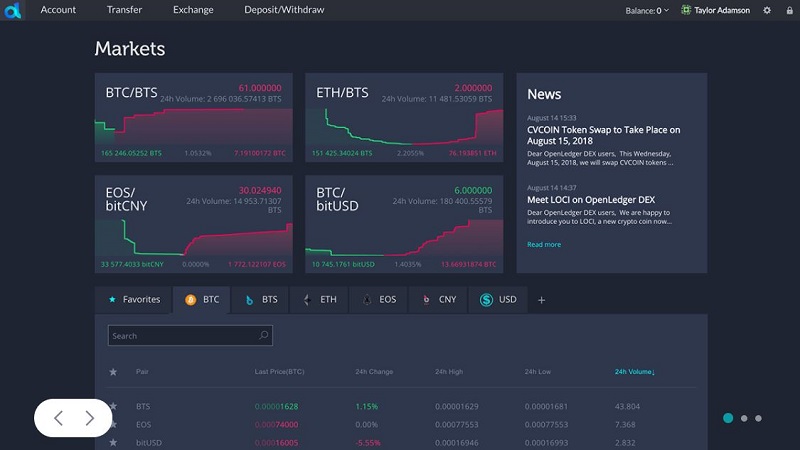Click the EOS icon on EOS tab
Image resolution: width=800 pixels, height=450 pixels.
tap(367, 300)
